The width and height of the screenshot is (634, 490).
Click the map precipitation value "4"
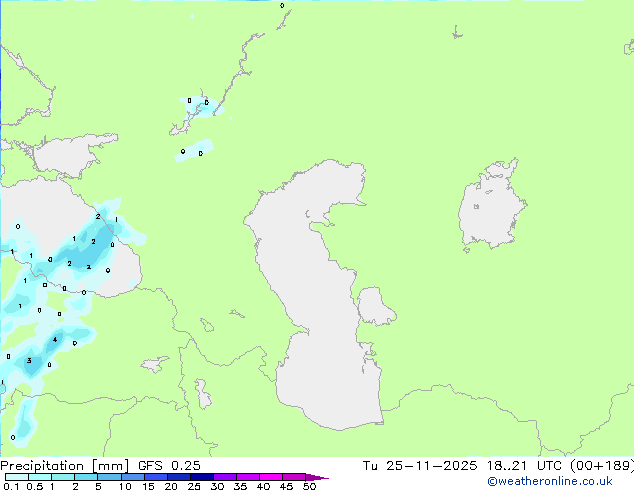point(55,340)
